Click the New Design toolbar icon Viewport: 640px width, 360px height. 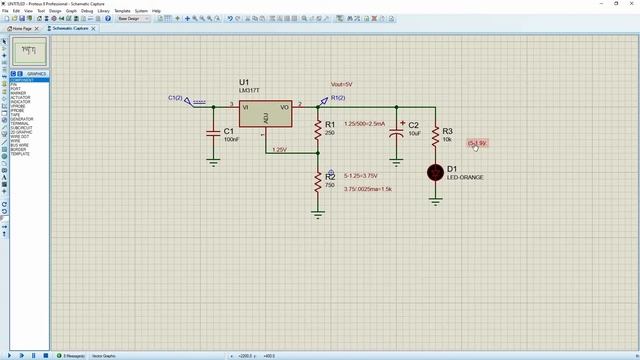(x=7, y=18)
